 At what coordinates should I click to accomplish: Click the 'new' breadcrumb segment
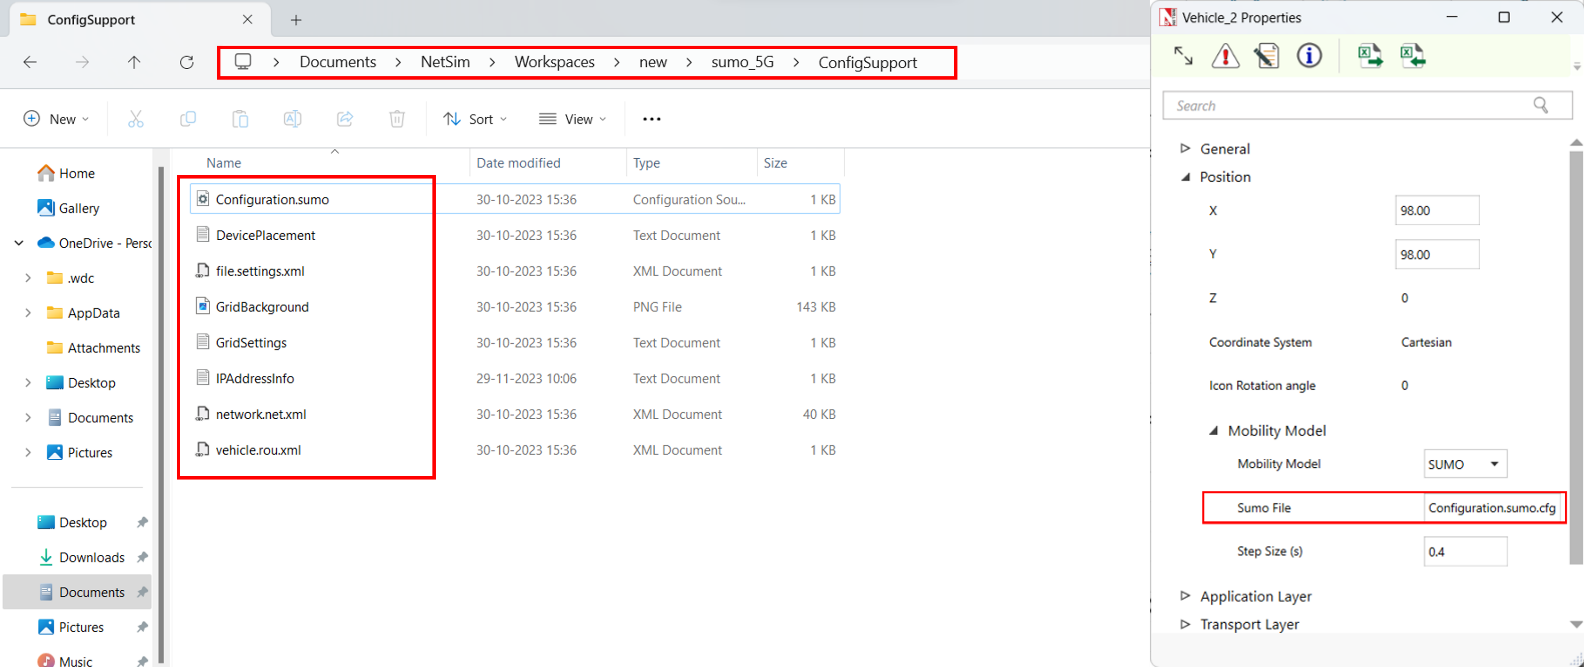[653, 62]
